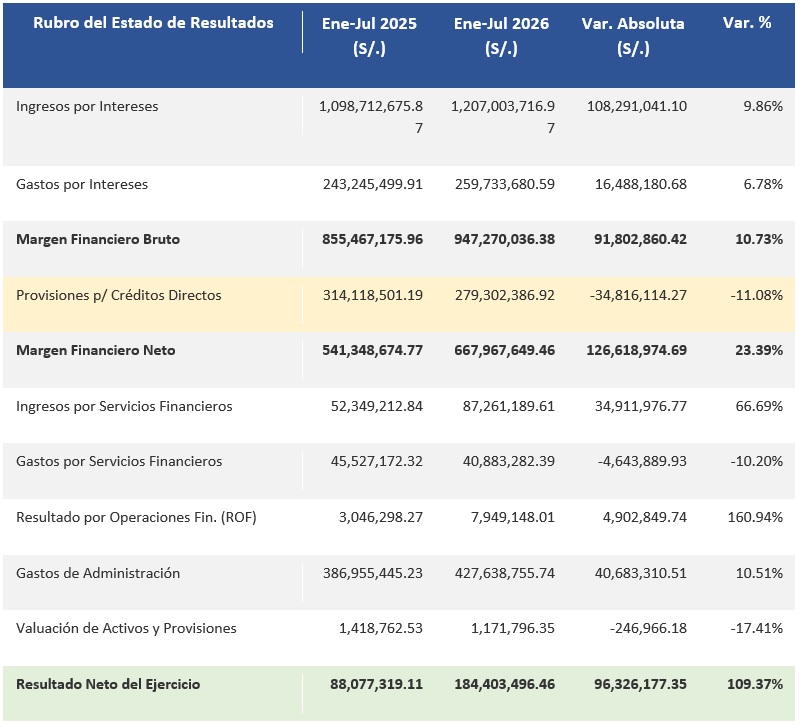This screenshot has height=727, width=800.
Task: Select the -11.08% variation cell
Action: click(x=757, y=295)
